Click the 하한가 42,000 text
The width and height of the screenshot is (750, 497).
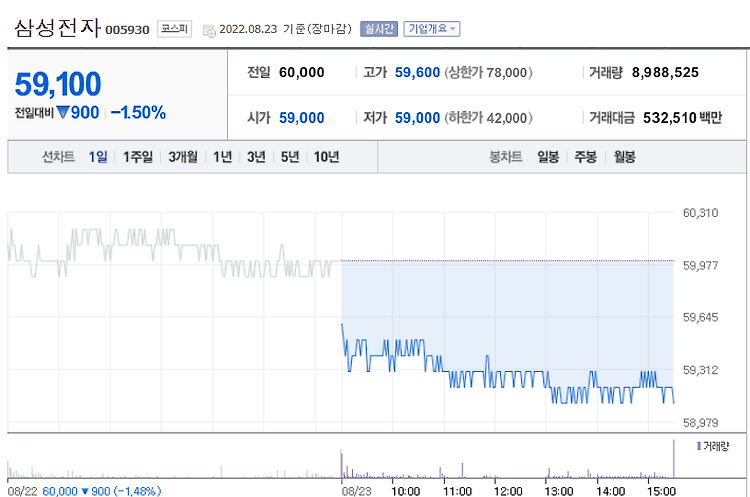488,118
